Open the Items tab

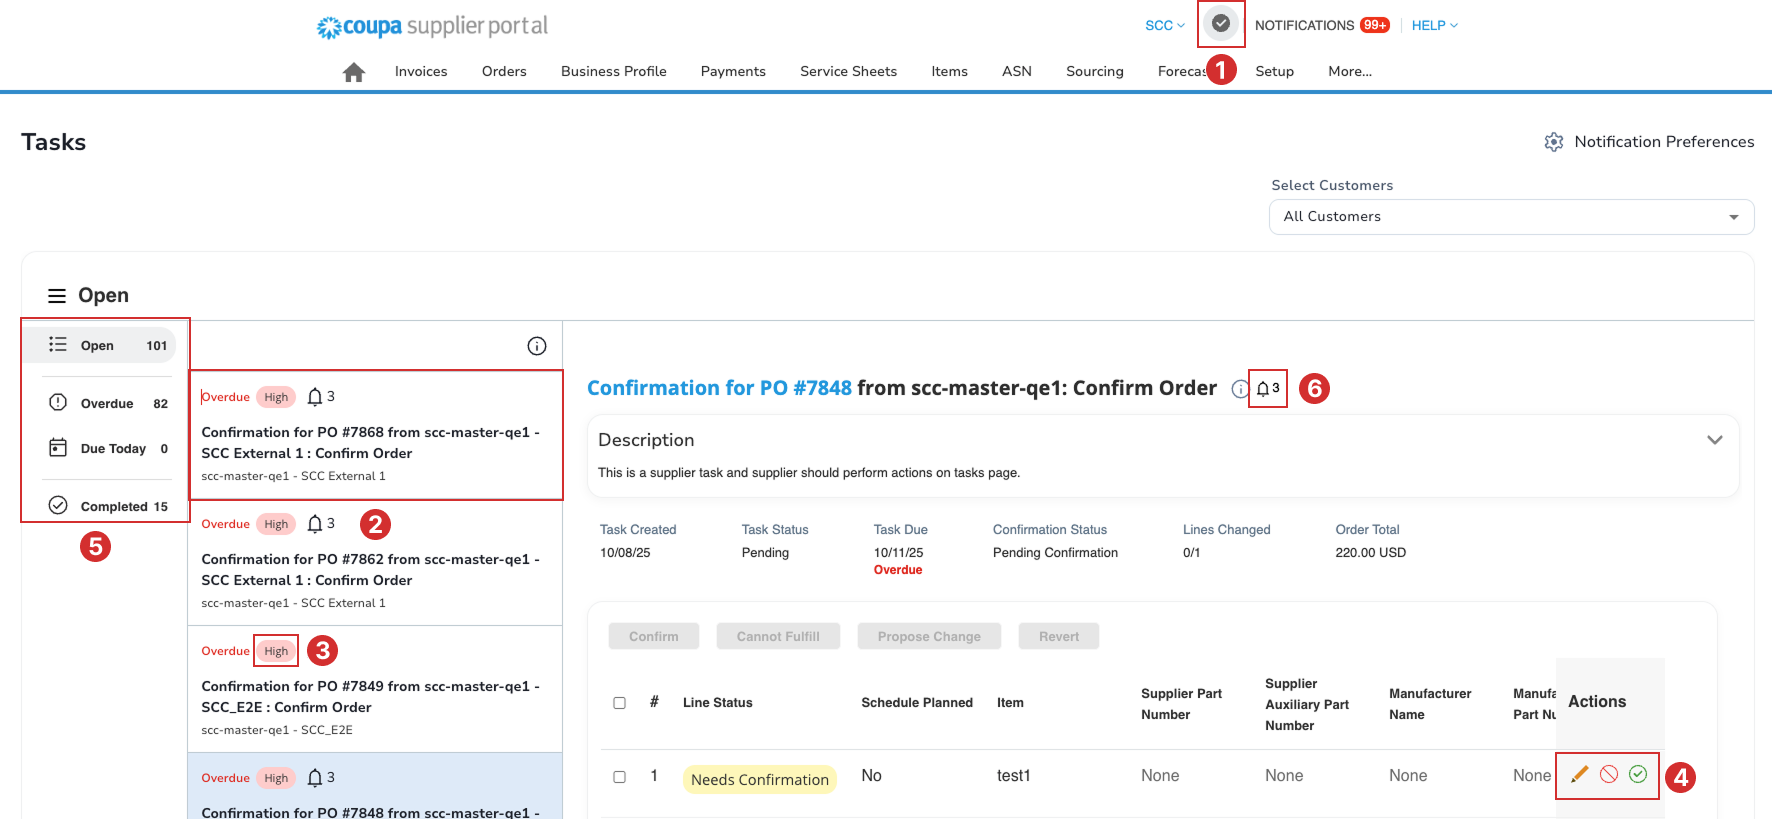pyautogui.click(x=949, y=72)
